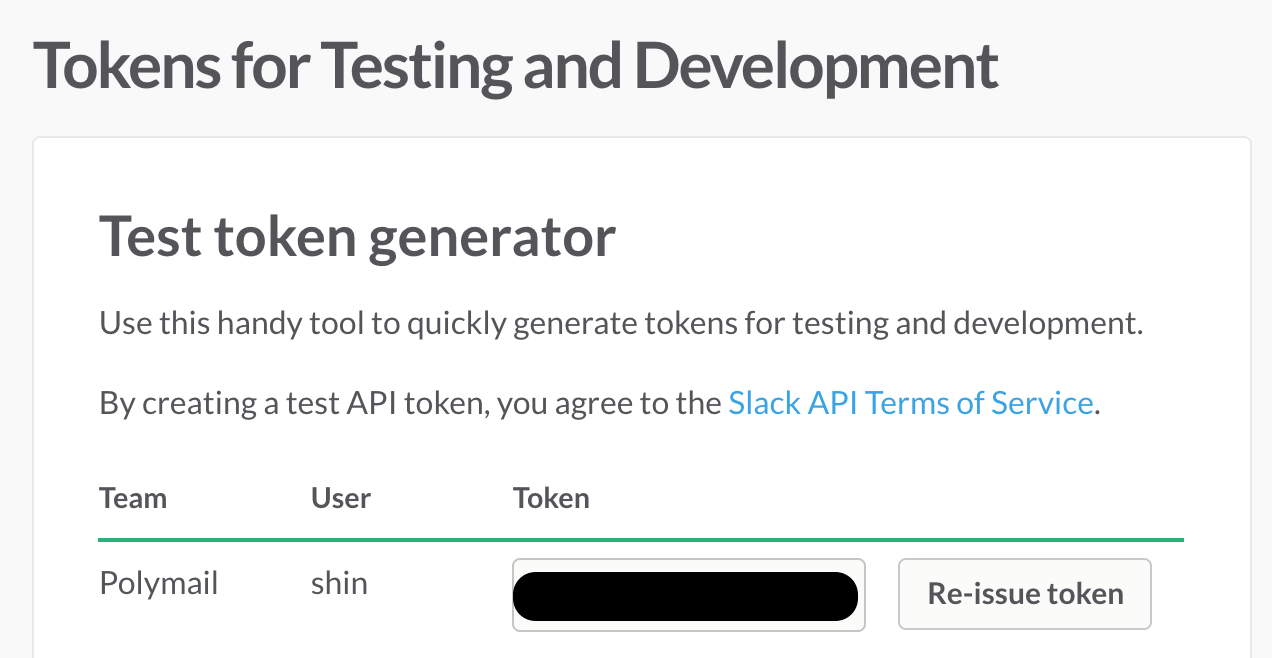
Task: Select the shin user cell
Action: click(x=339, y=583)
